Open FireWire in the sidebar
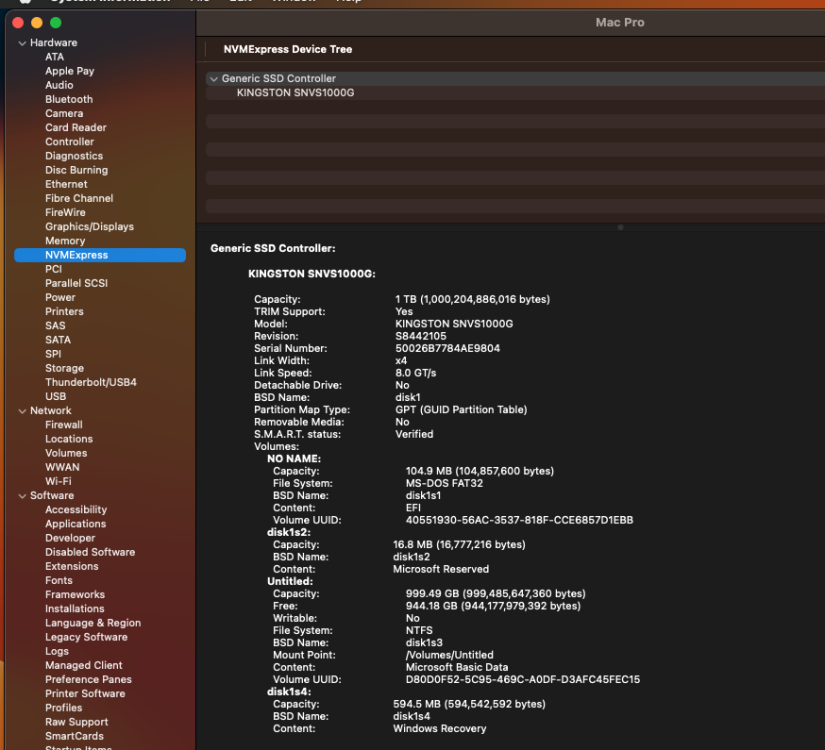The width and height of the screenshot is (825, 750). (65, 213)
